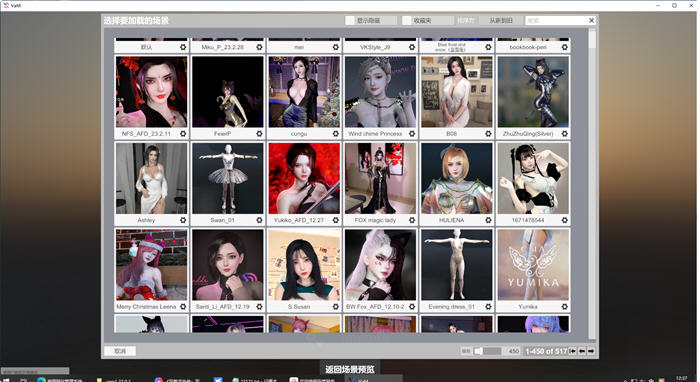Open gear options for B06 scene
This screenshot has width=700, height=382.
[x=488, y=133]
